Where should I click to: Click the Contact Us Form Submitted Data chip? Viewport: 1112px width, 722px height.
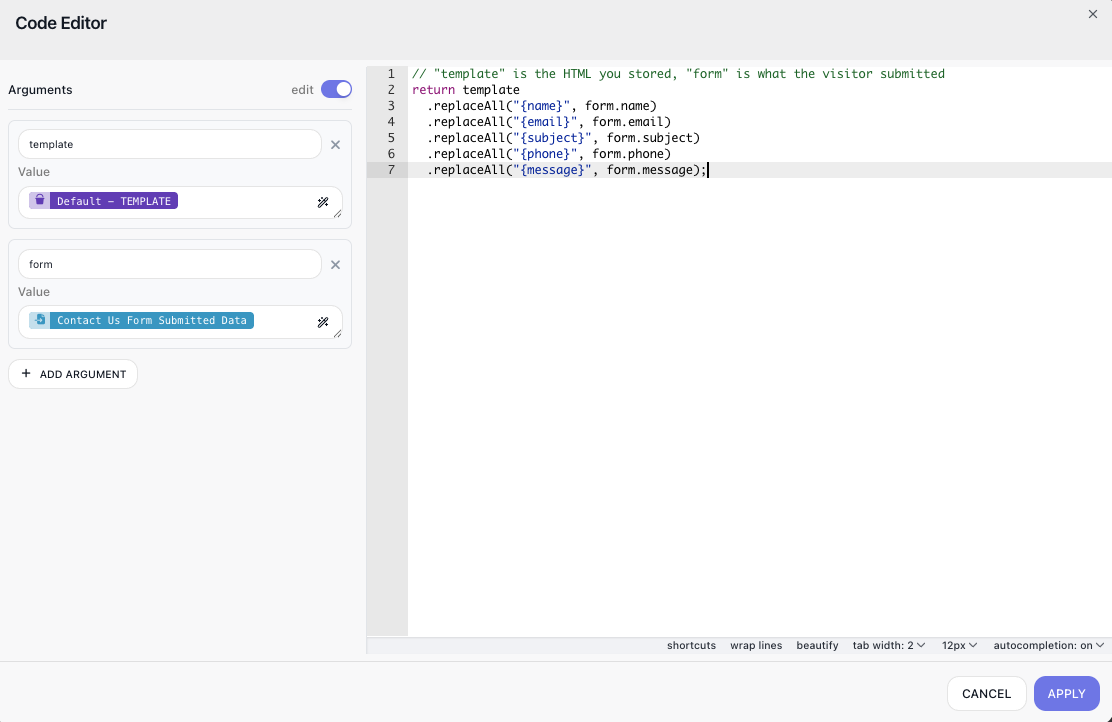tap(141, 320)
